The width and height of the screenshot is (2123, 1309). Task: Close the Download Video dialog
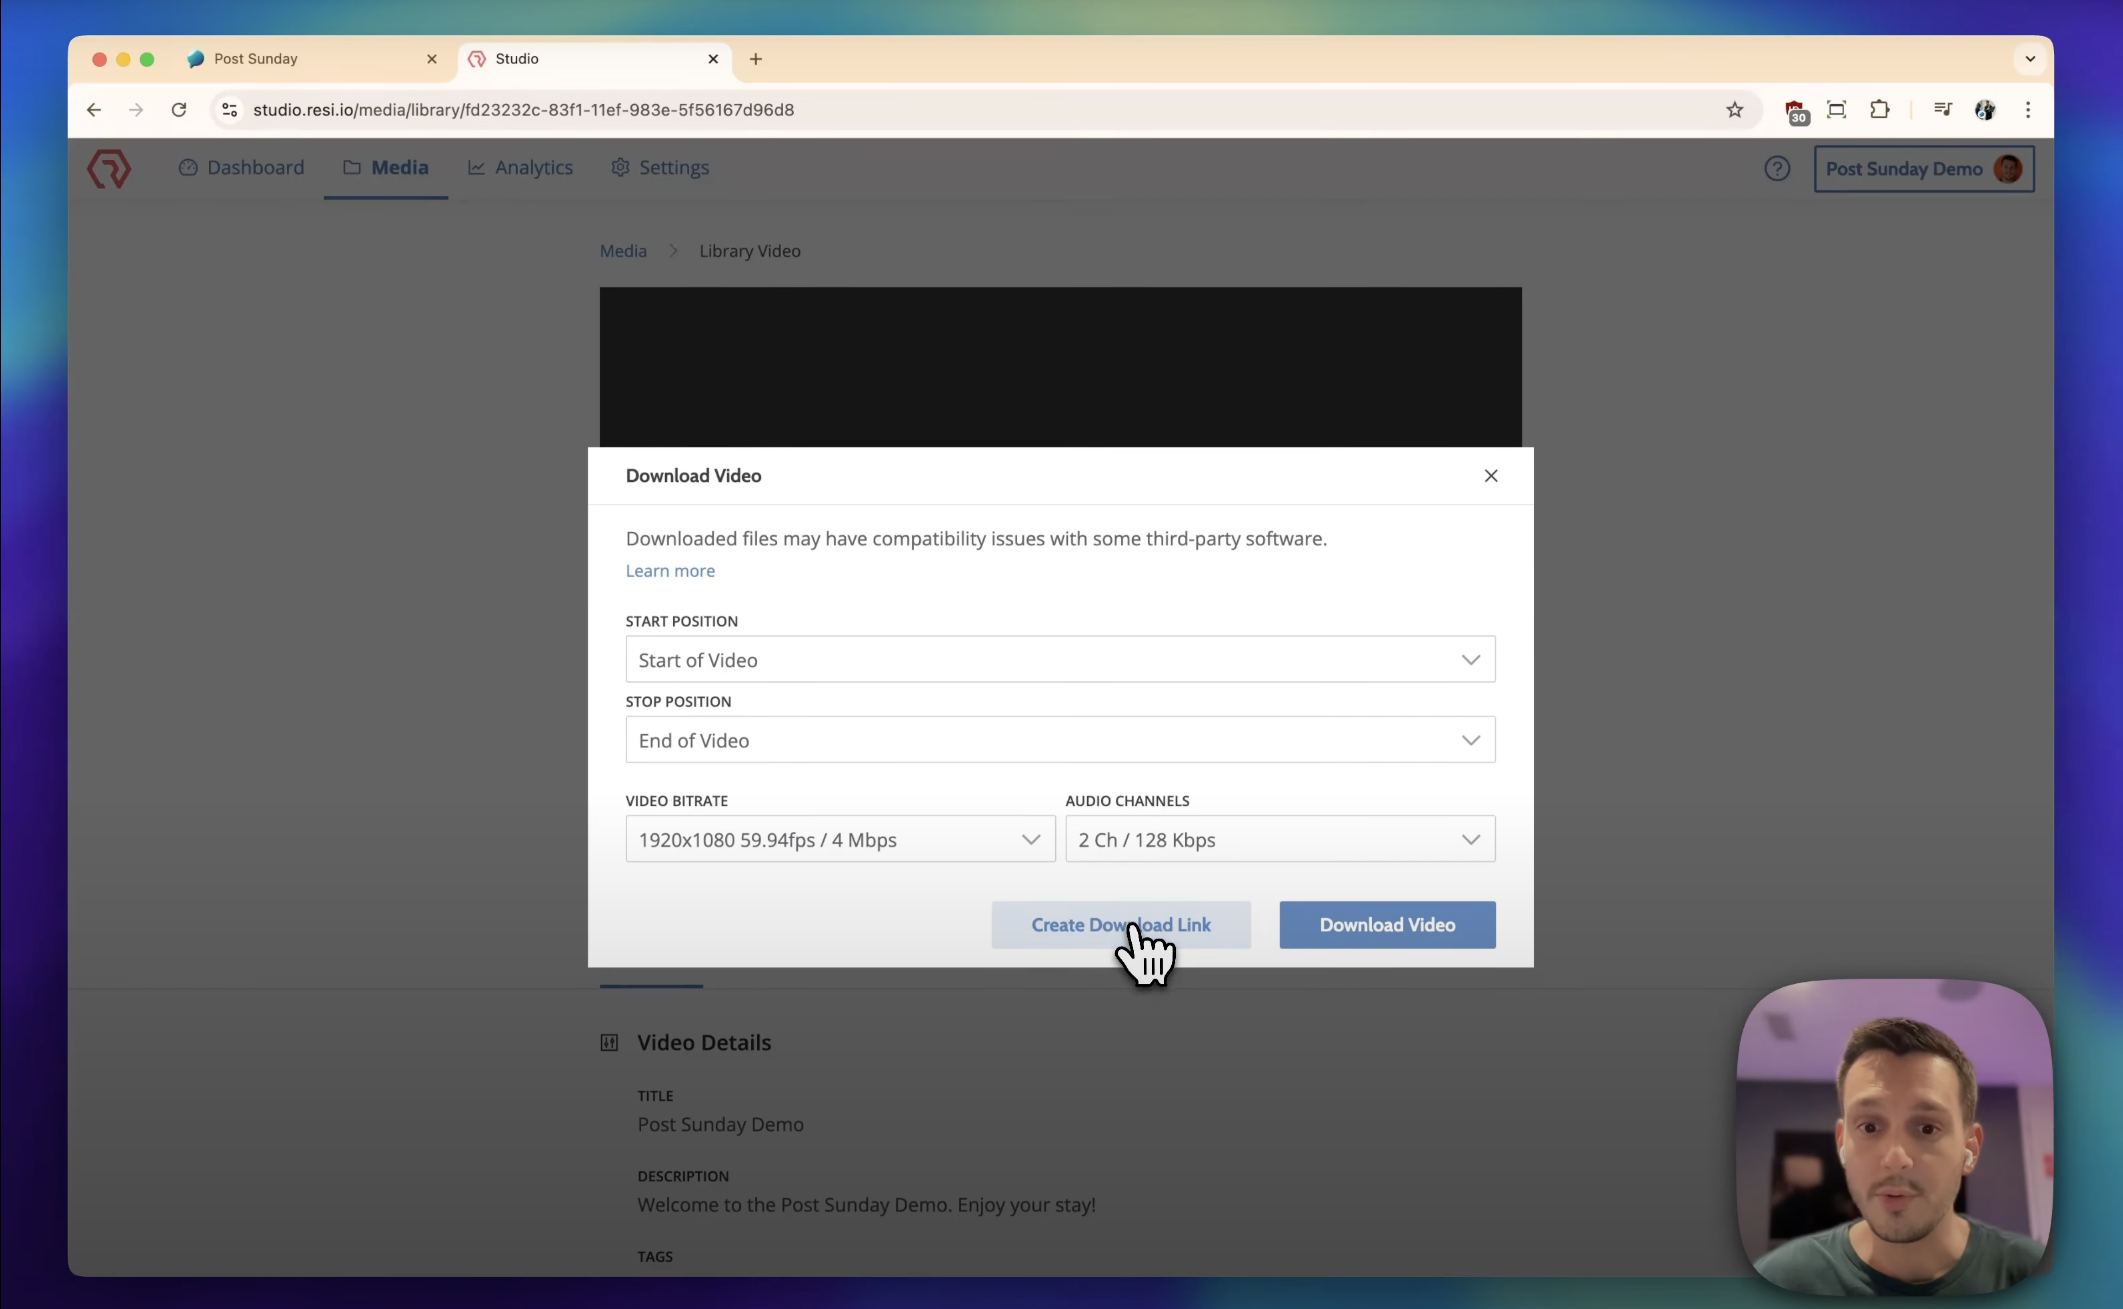(1490, 476)
